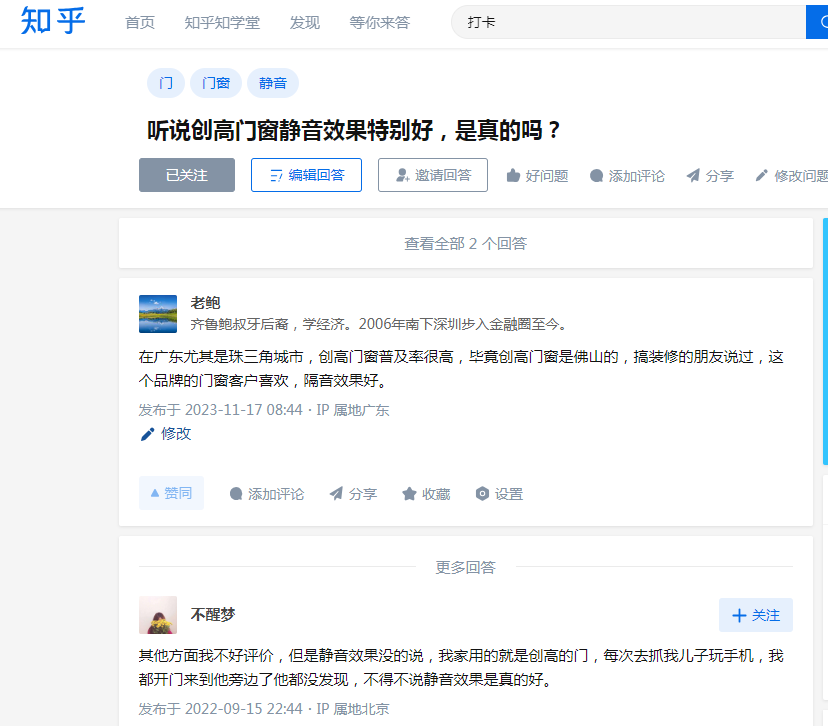Click the question title about 创高门窗静音效果

(x=353, y=130)
